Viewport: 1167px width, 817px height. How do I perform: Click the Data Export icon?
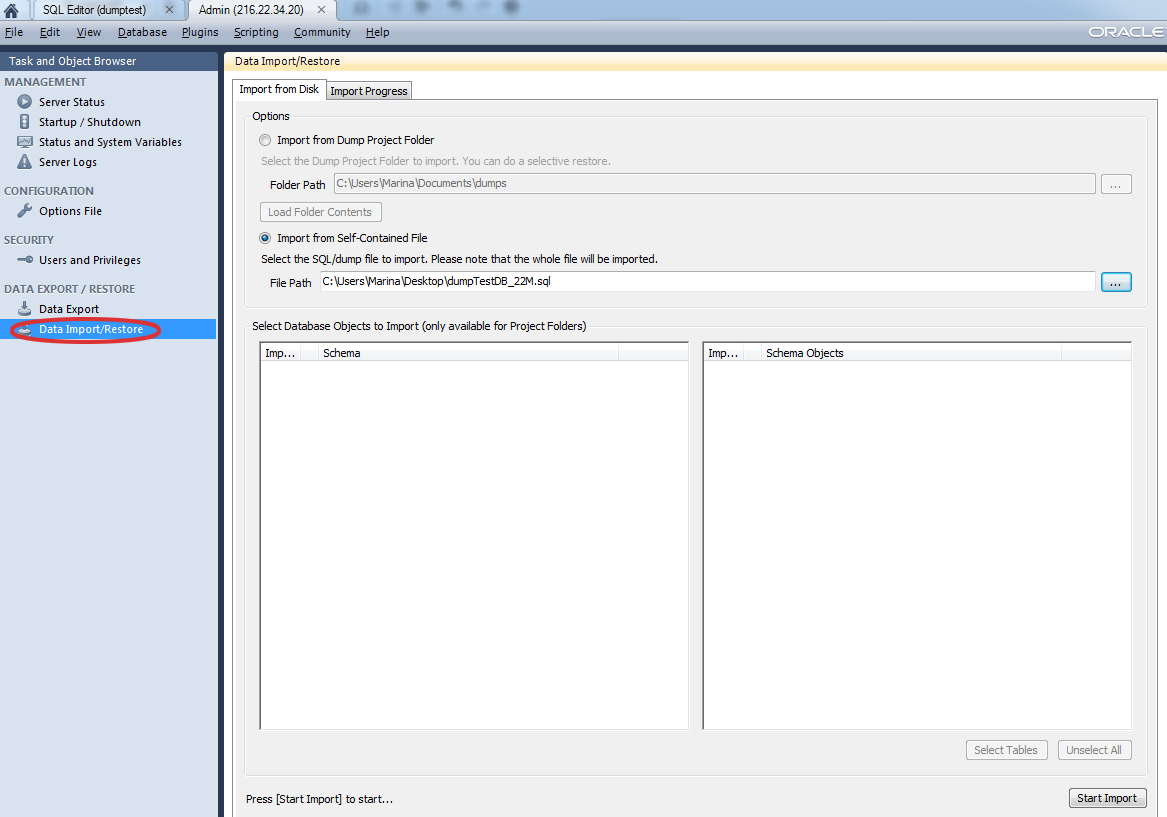25,308
